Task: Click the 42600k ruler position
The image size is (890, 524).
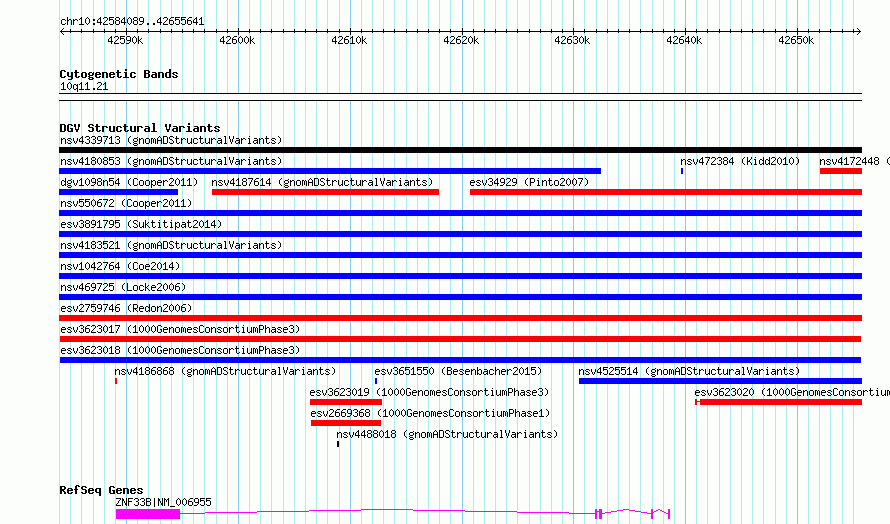Action: pos(237,40)
